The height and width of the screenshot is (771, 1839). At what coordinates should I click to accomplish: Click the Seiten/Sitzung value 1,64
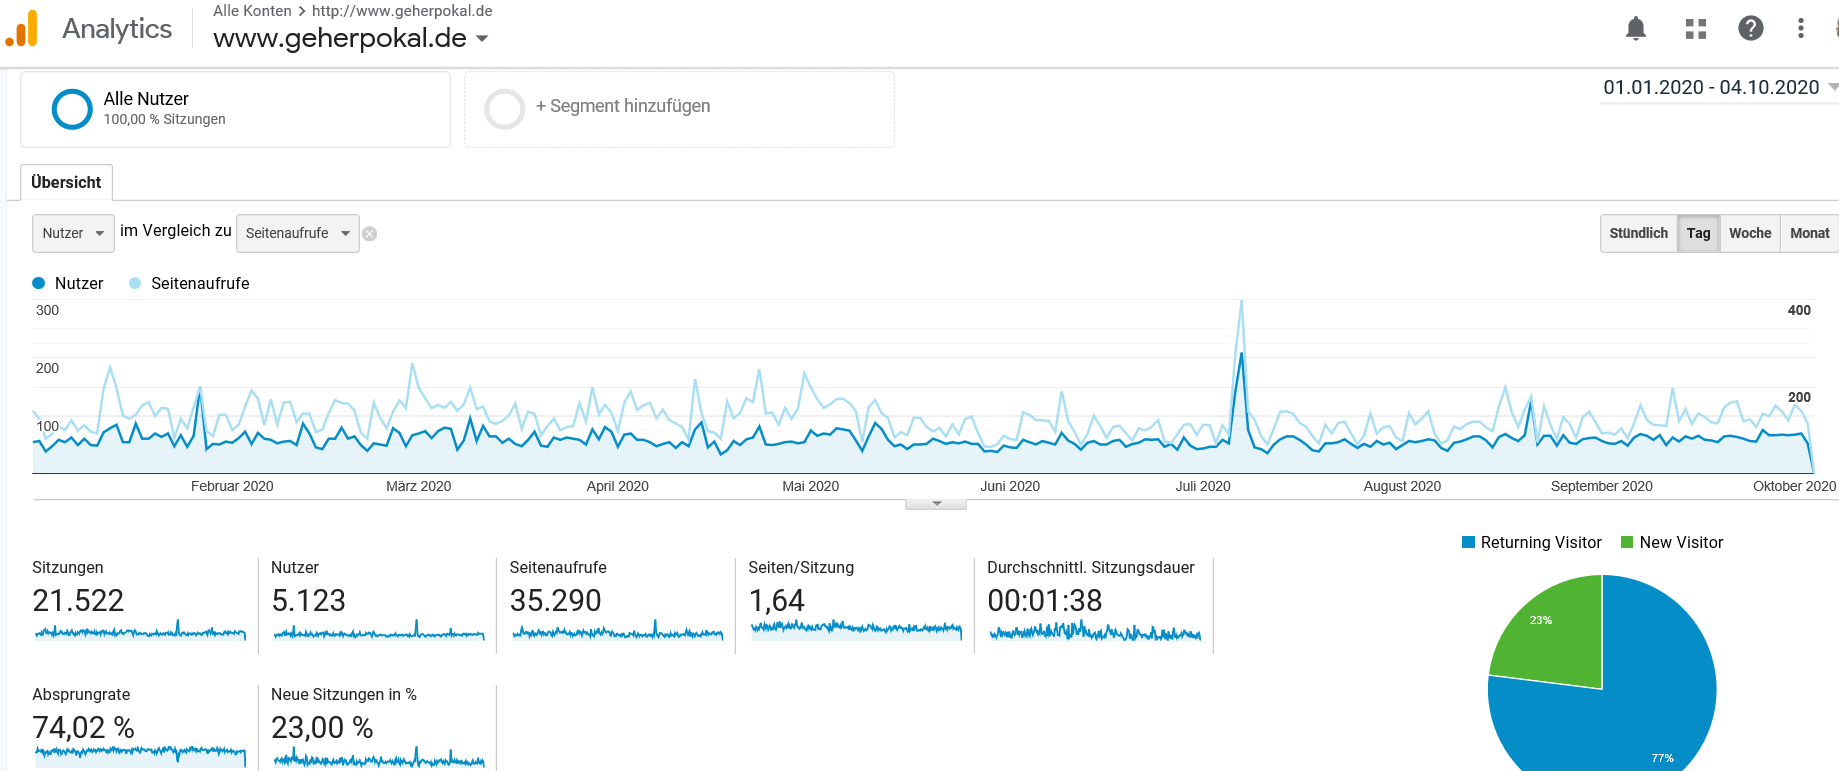tap(776, 600)
